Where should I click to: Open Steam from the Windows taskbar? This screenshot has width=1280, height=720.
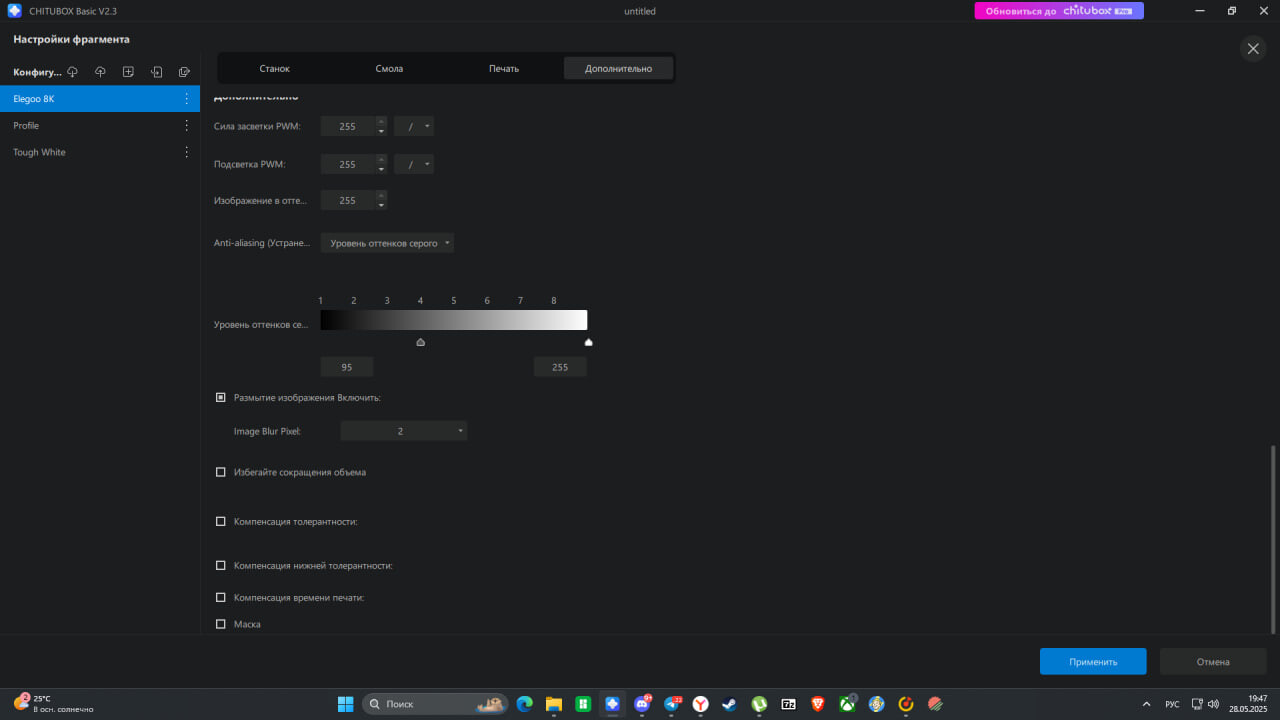pos(729,704)
